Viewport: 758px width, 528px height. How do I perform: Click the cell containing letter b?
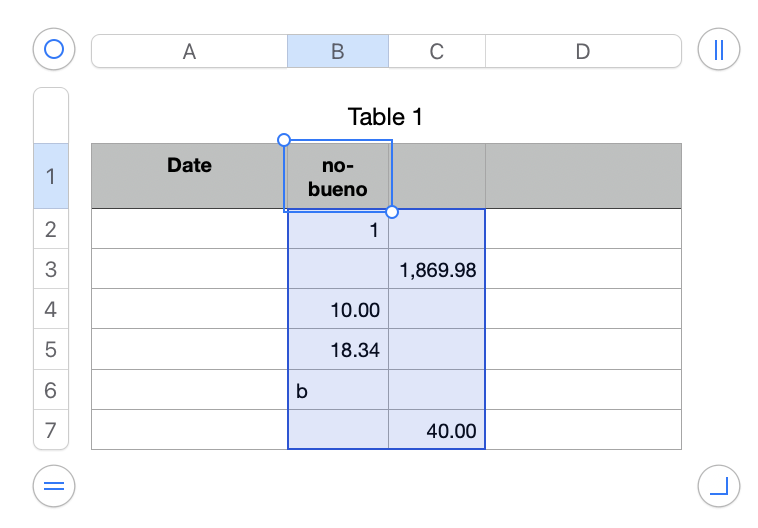[338, 390]
